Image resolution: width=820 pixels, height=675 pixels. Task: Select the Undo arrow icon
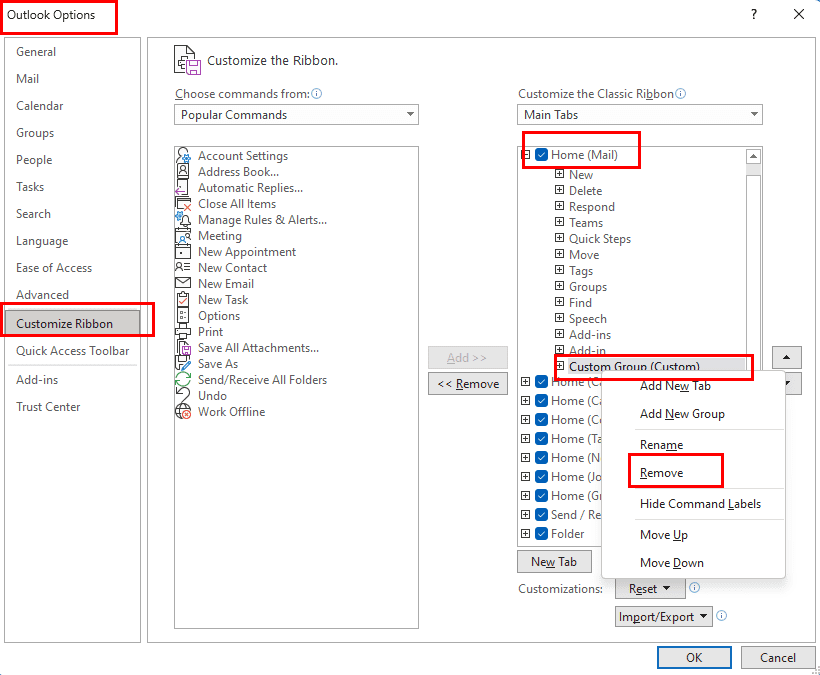(x=183, y=396)
